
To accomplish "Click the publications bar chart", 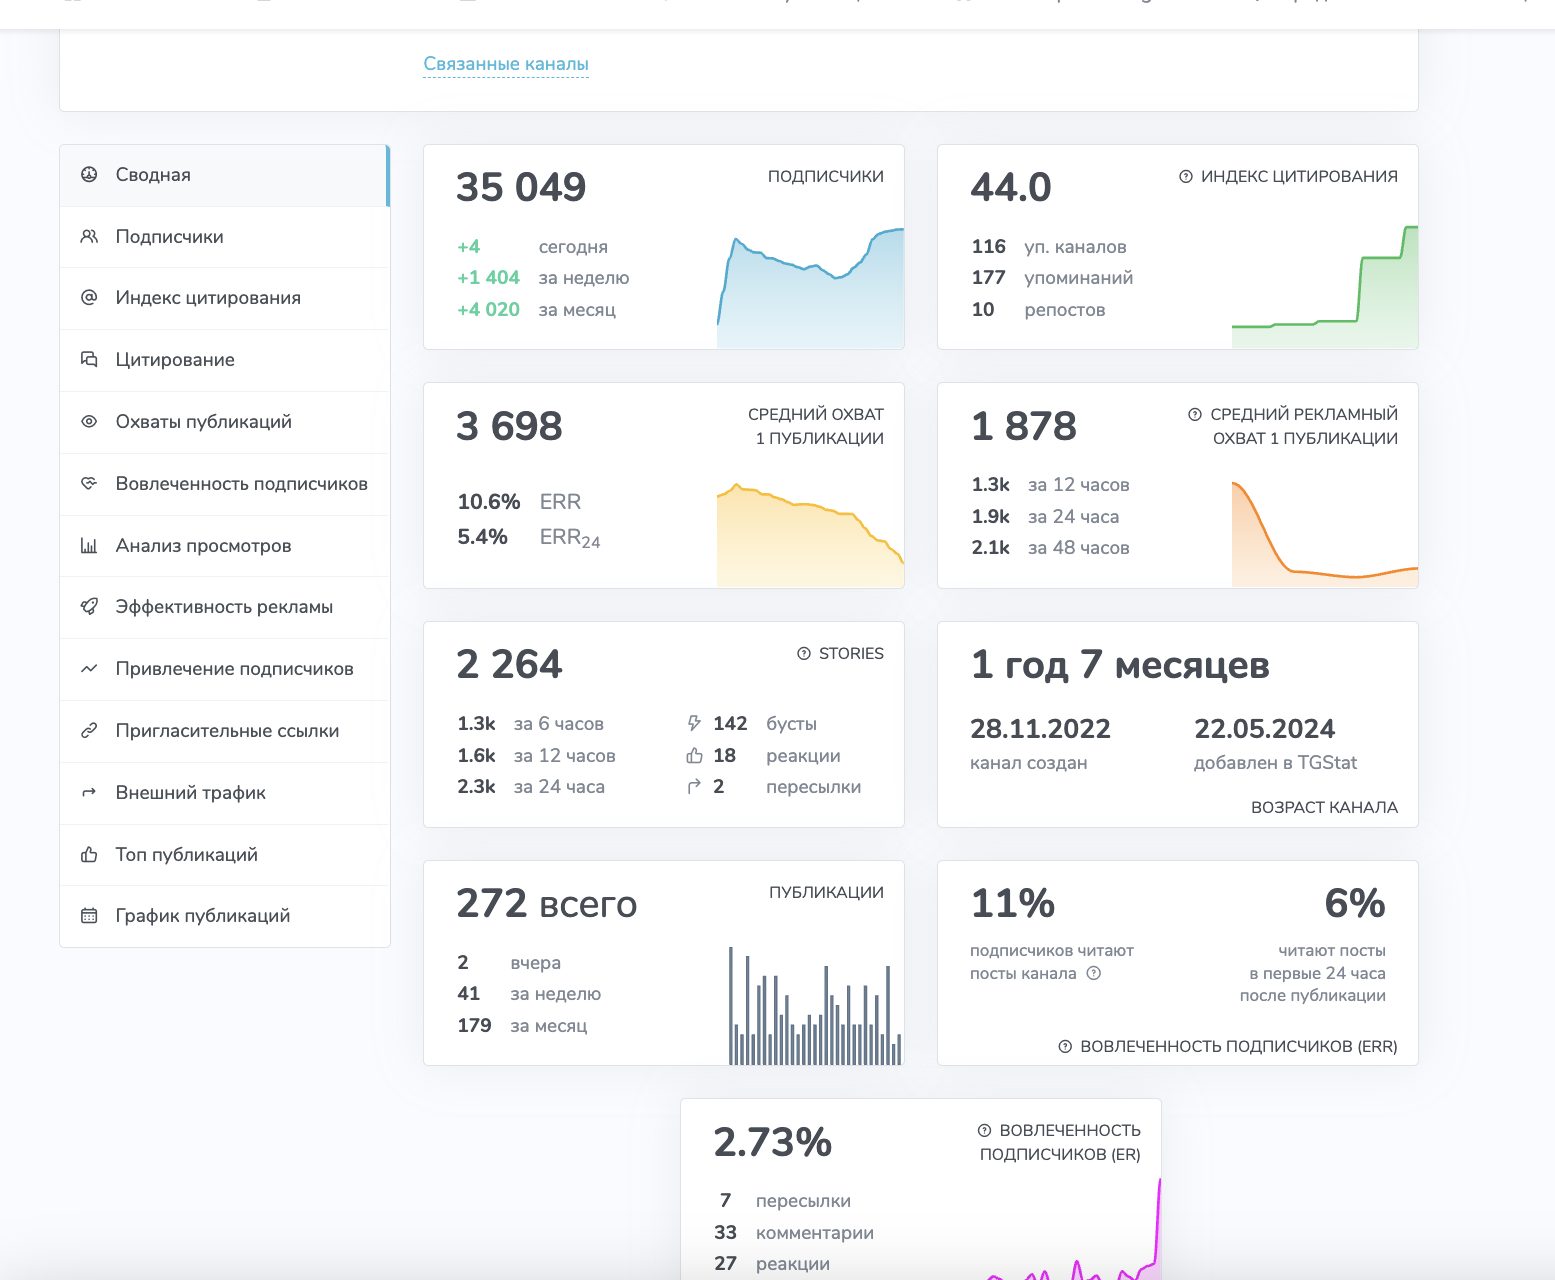I will (x=815, y=1005).
